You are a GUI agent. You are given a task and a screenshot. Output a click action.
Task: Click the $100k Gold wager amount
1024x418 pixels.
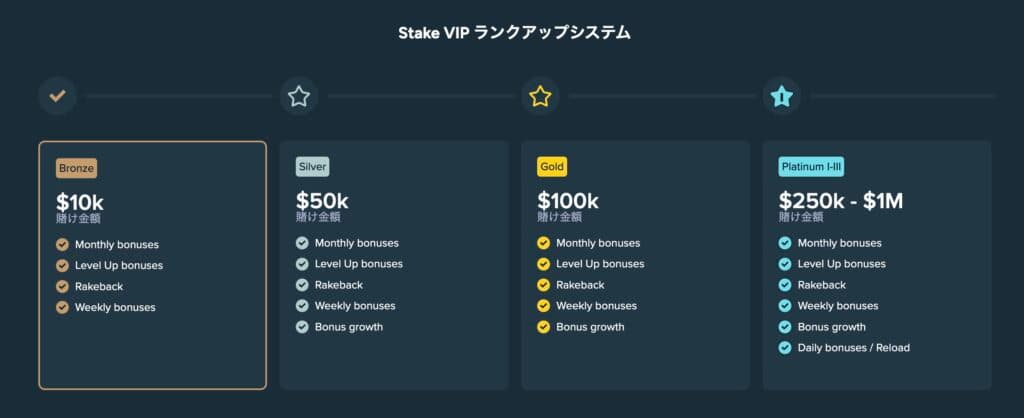click(x=568, y=201)
